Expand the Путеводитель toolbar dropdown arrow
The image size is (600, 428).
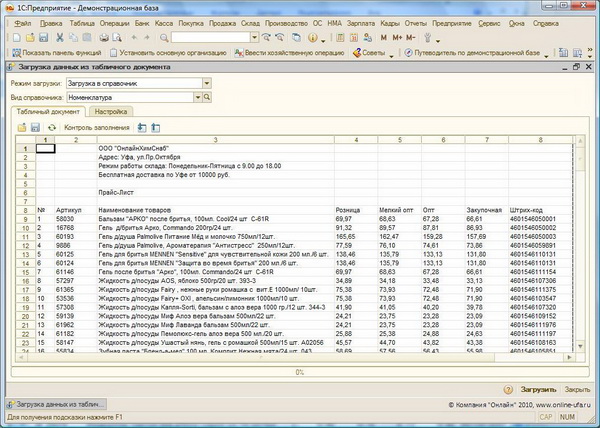click(546, 55)
